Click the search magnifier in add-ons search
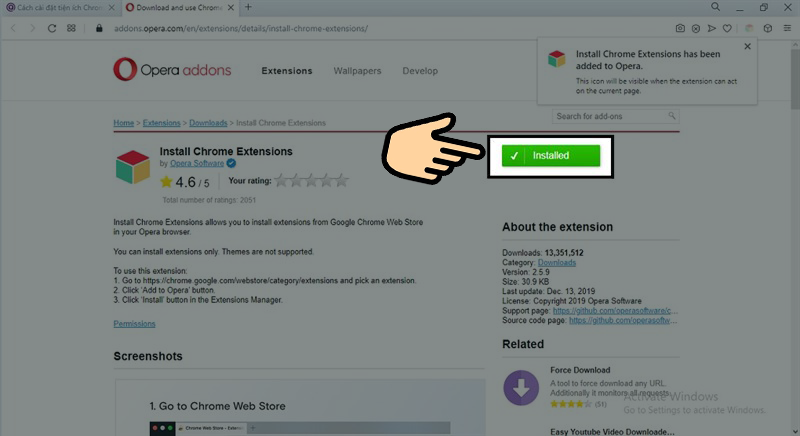 tap(672, 116)
